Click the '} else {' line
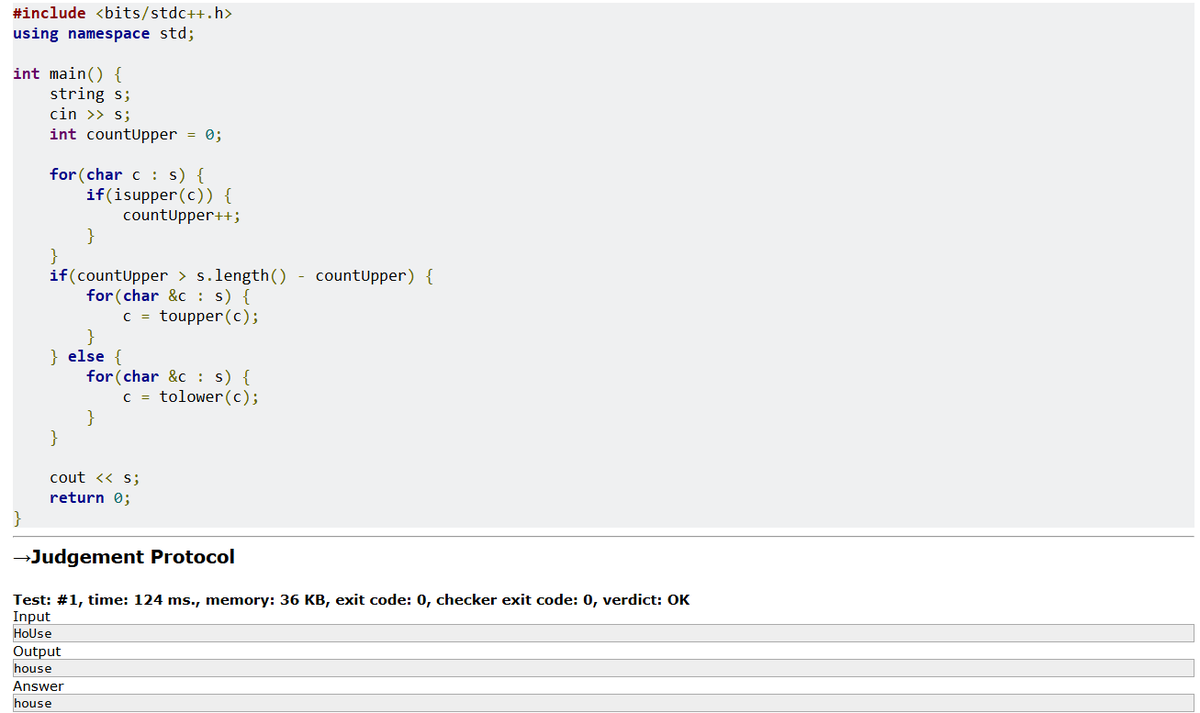 86,356
